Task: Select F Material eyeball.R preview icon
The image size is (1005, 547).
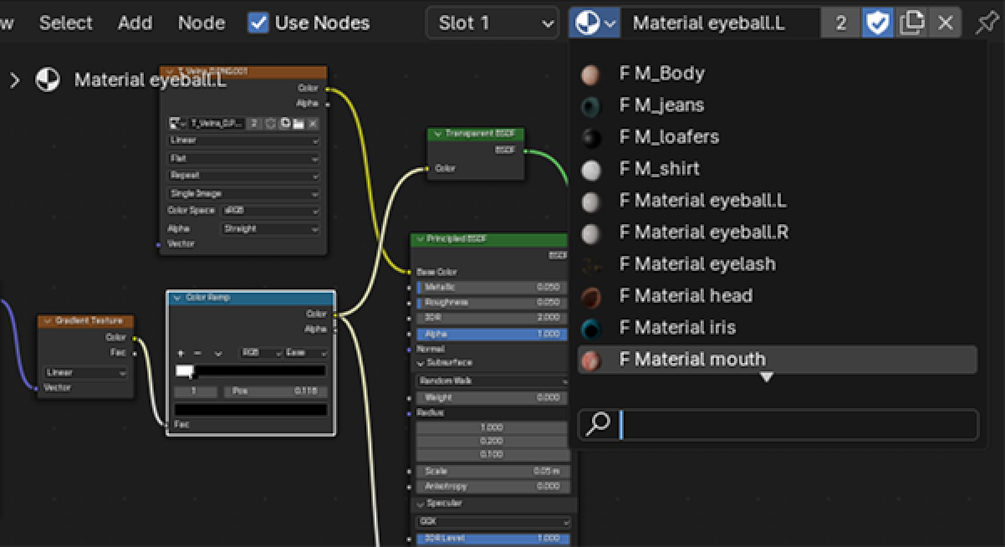Action: [x=590, y=233]
